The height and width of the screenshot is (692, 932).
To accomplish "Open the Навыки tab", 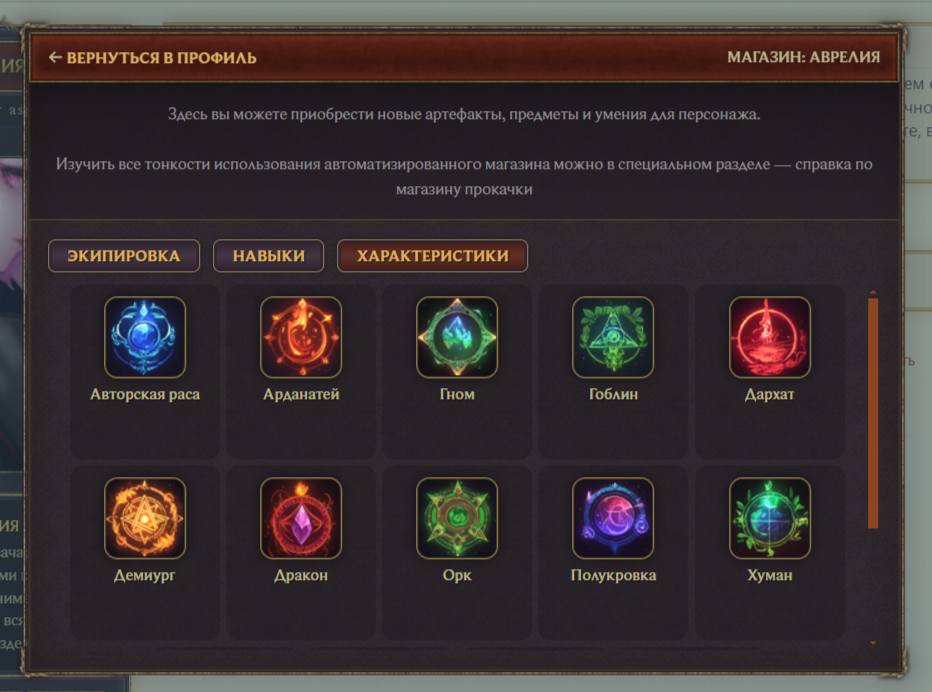I will coord(269,256).
